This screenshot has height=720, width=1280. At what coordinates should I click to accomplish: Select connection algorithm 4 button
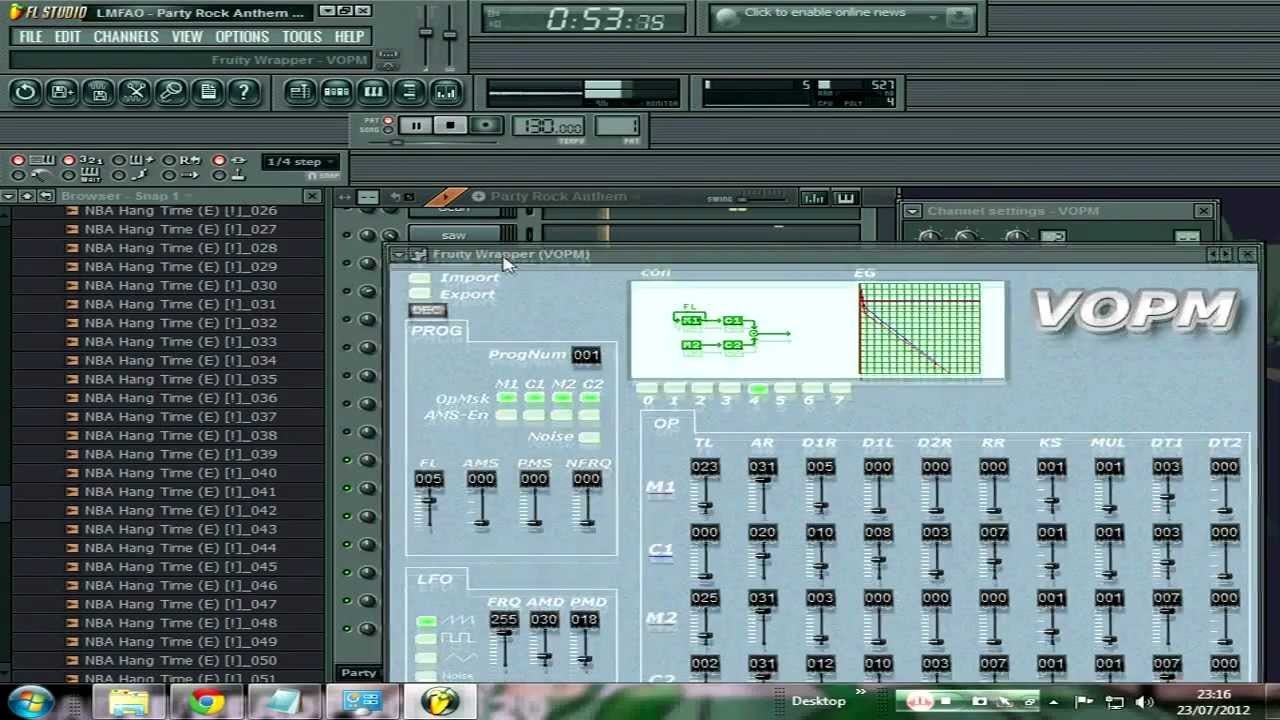point(756,388)
